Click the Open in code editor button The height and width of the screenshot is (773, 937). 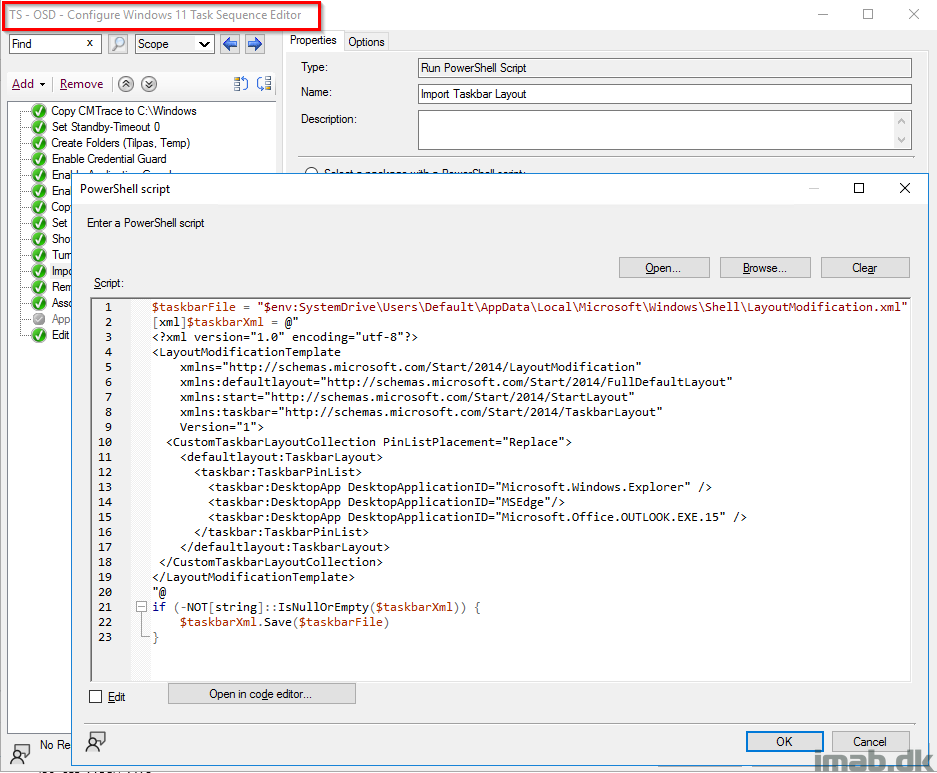(x=261, y=694)
